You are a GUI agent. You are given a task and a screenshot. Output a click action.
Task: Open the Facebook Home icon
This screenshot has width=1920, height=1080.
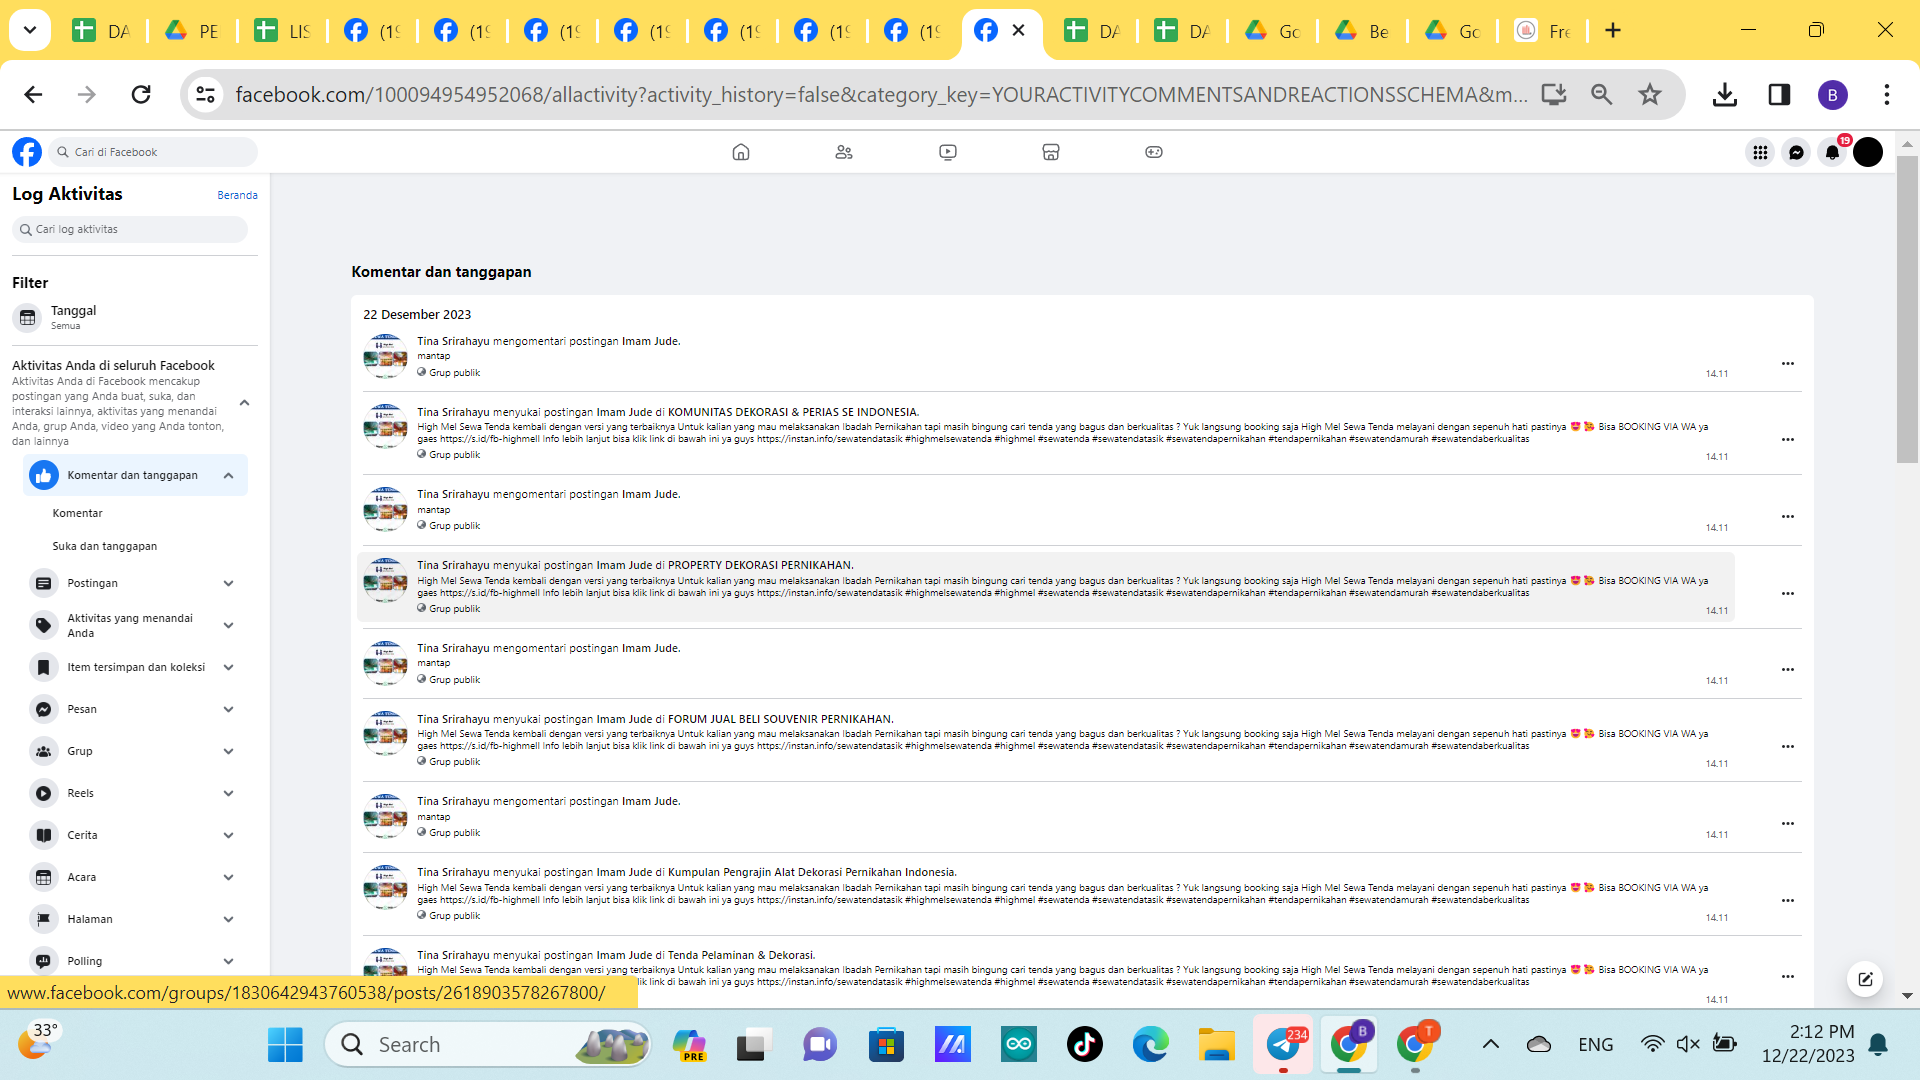tap(740, 152)
